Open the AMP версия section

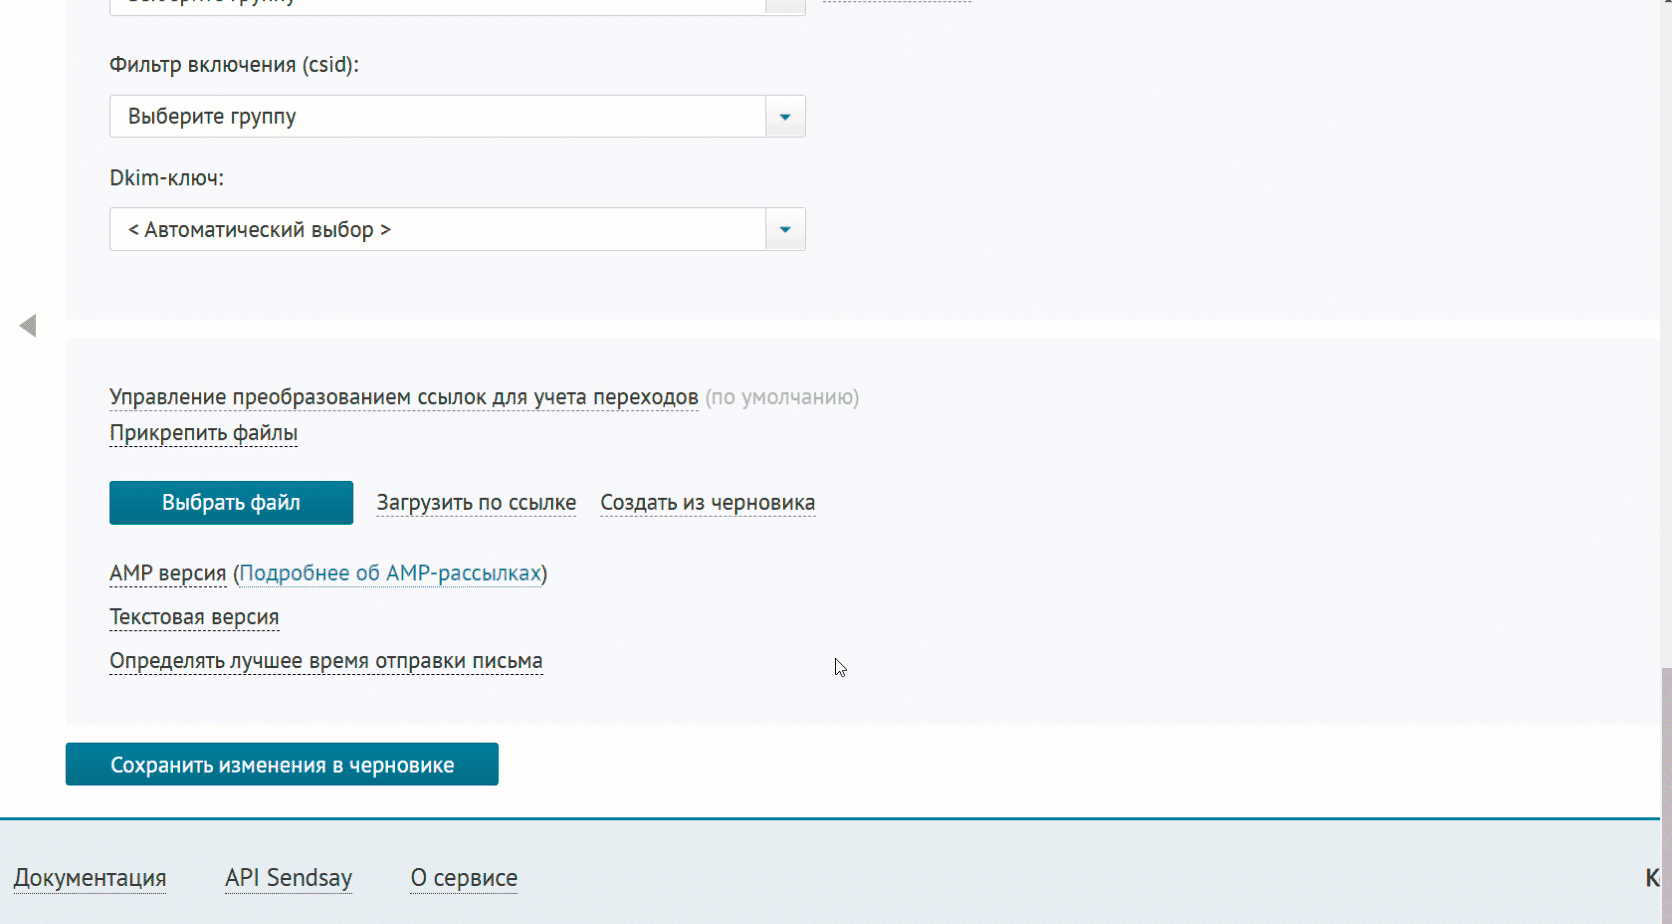tap(167, 573)
